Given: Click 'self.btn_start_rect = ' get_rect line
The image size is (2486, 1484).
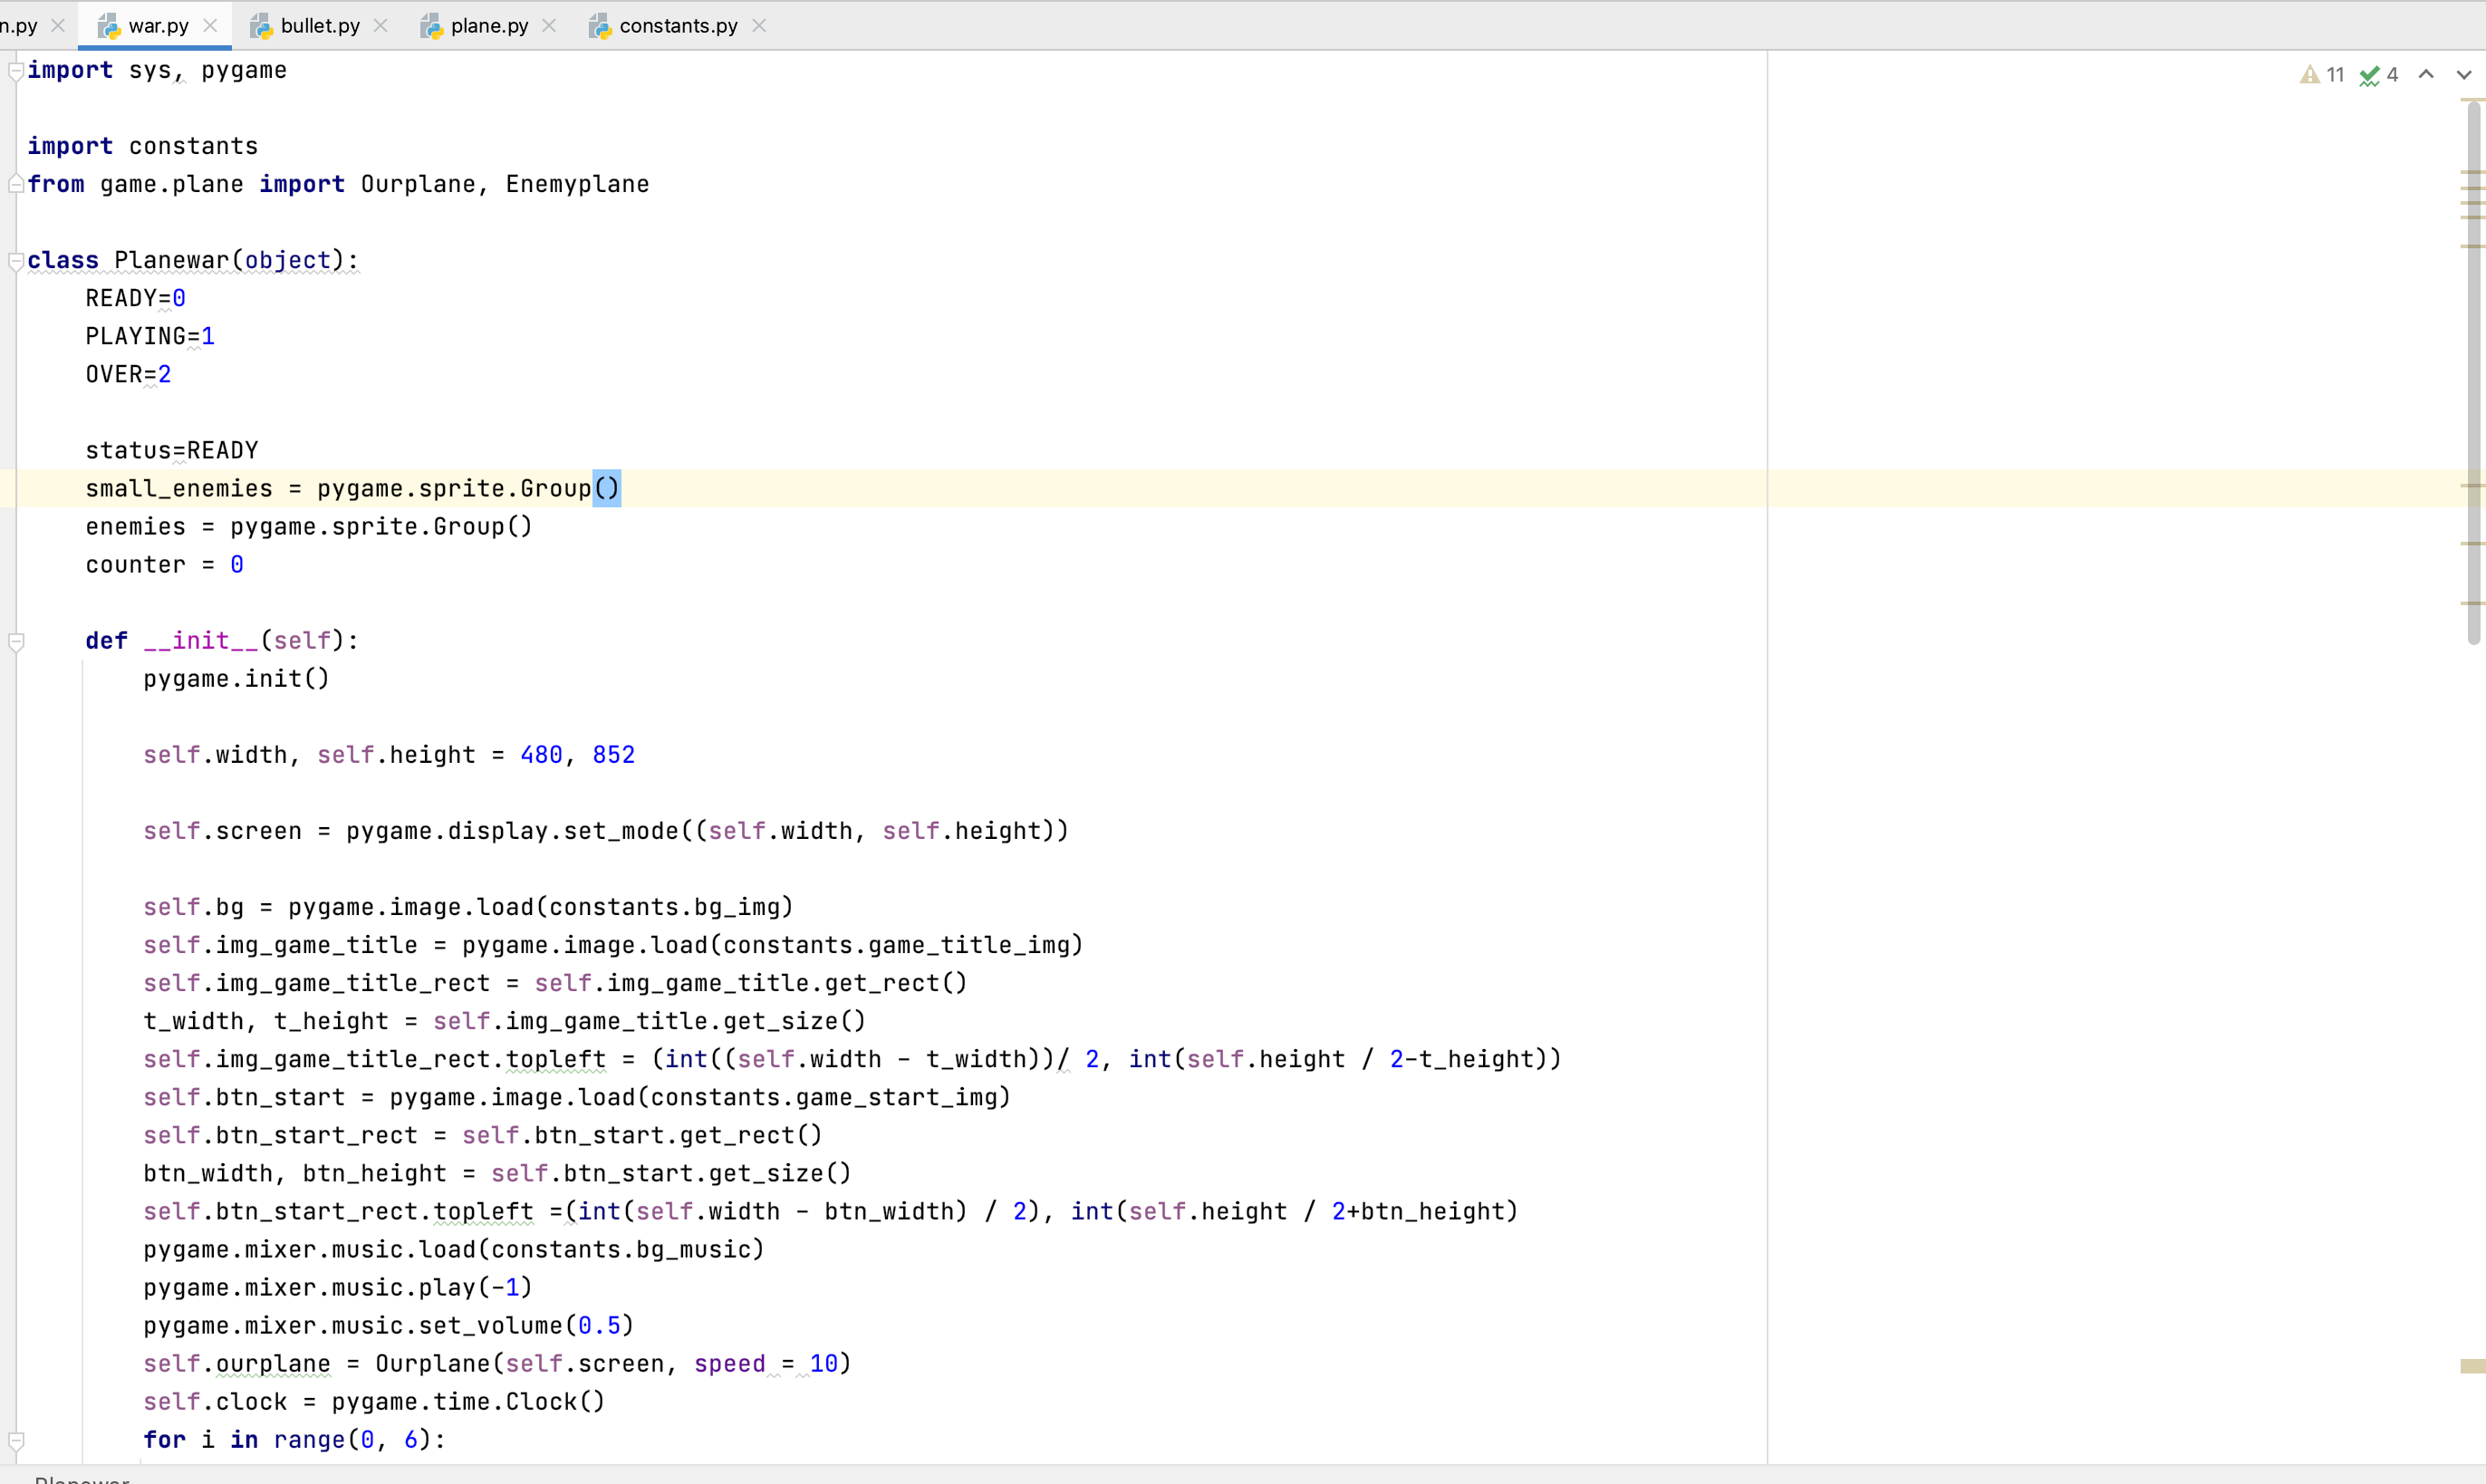Looking at the screenshot, I should pos(482,1135).
